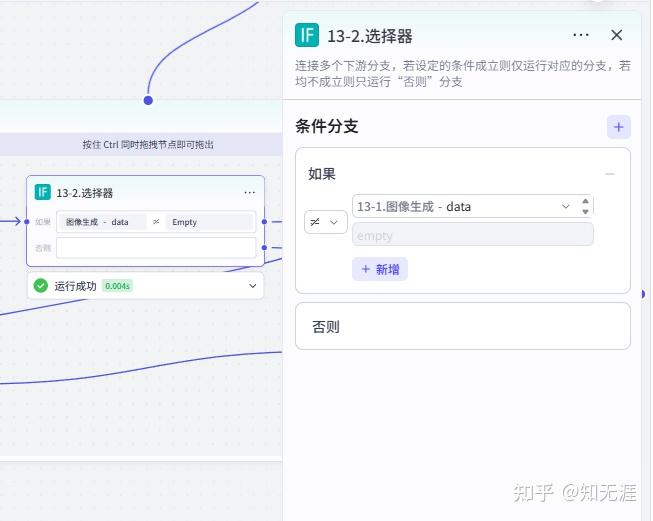This screenshot has height=521, width=653.
Task: Click the node's left input port
Action: click(x=27, y=222)
